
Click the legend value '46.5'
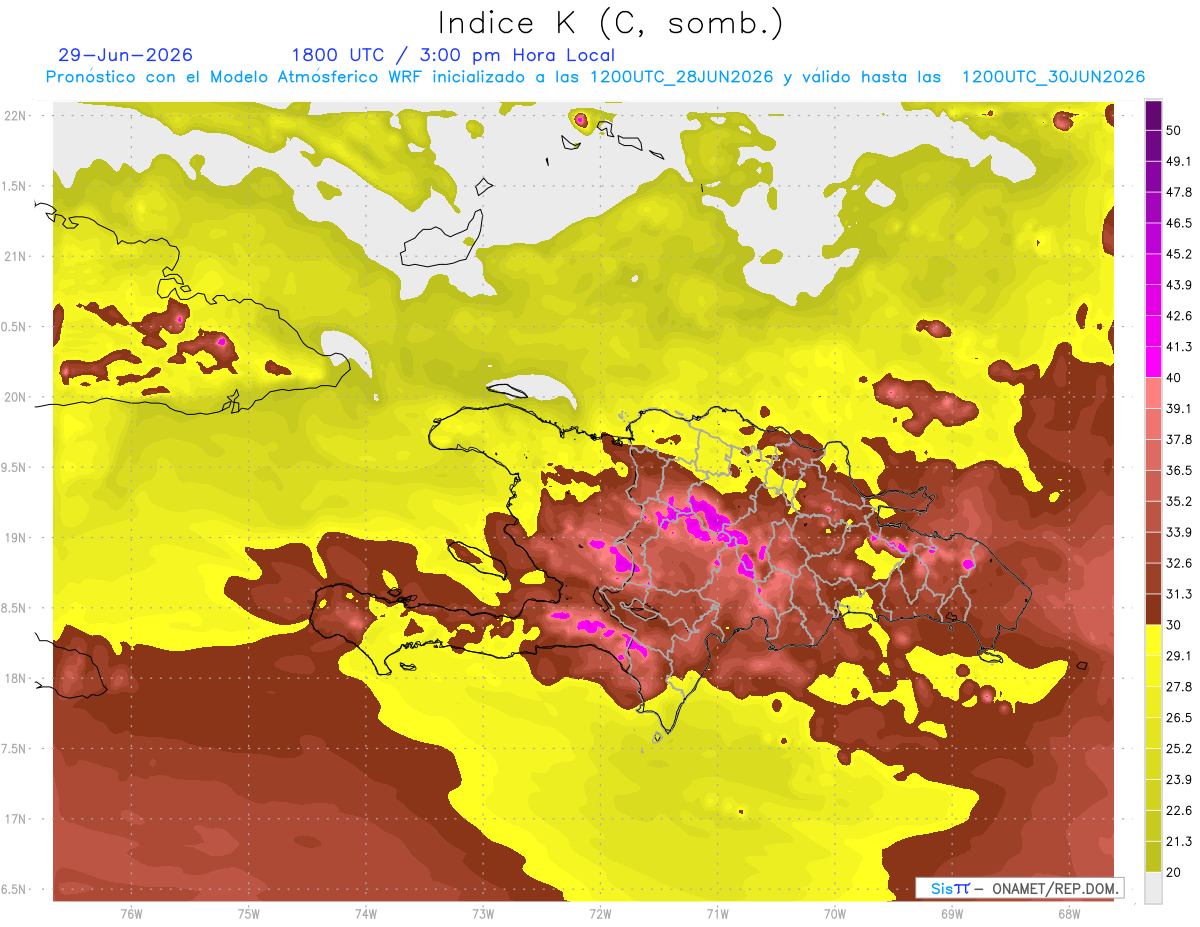tap(1179, 223)
